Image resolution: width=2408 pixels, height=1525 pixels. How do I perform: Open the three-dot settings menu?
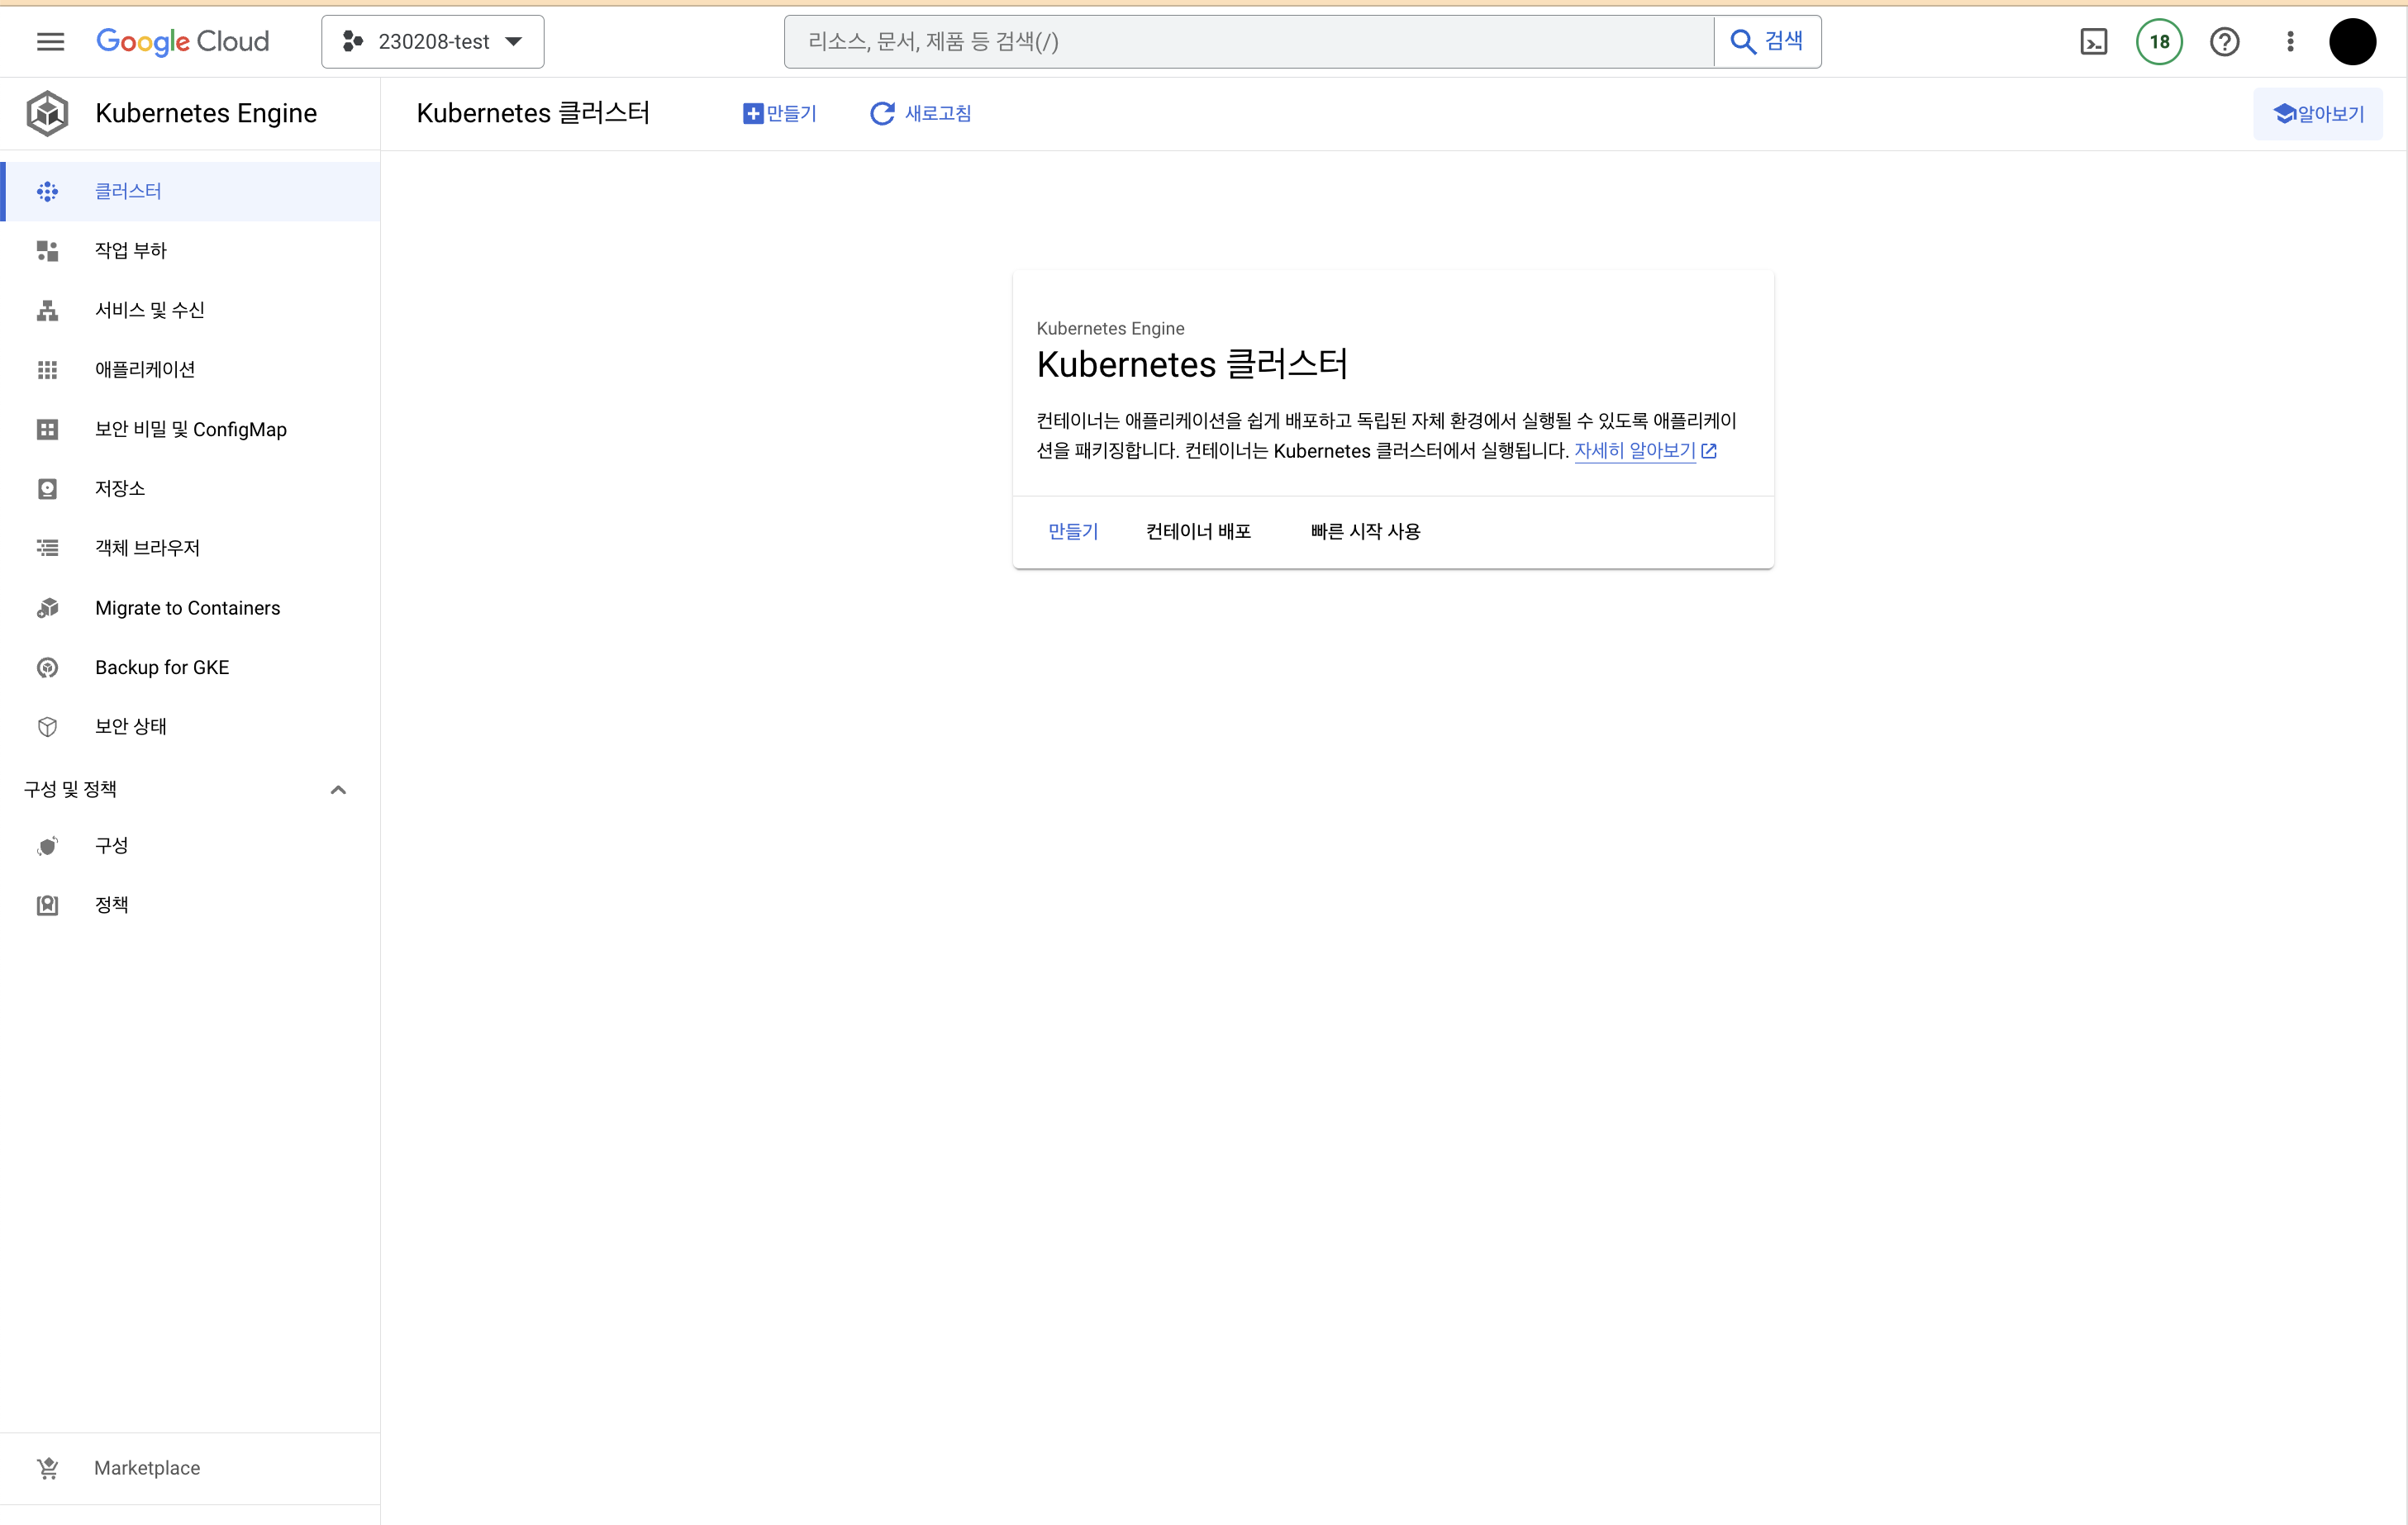(x=2290, y=41)
